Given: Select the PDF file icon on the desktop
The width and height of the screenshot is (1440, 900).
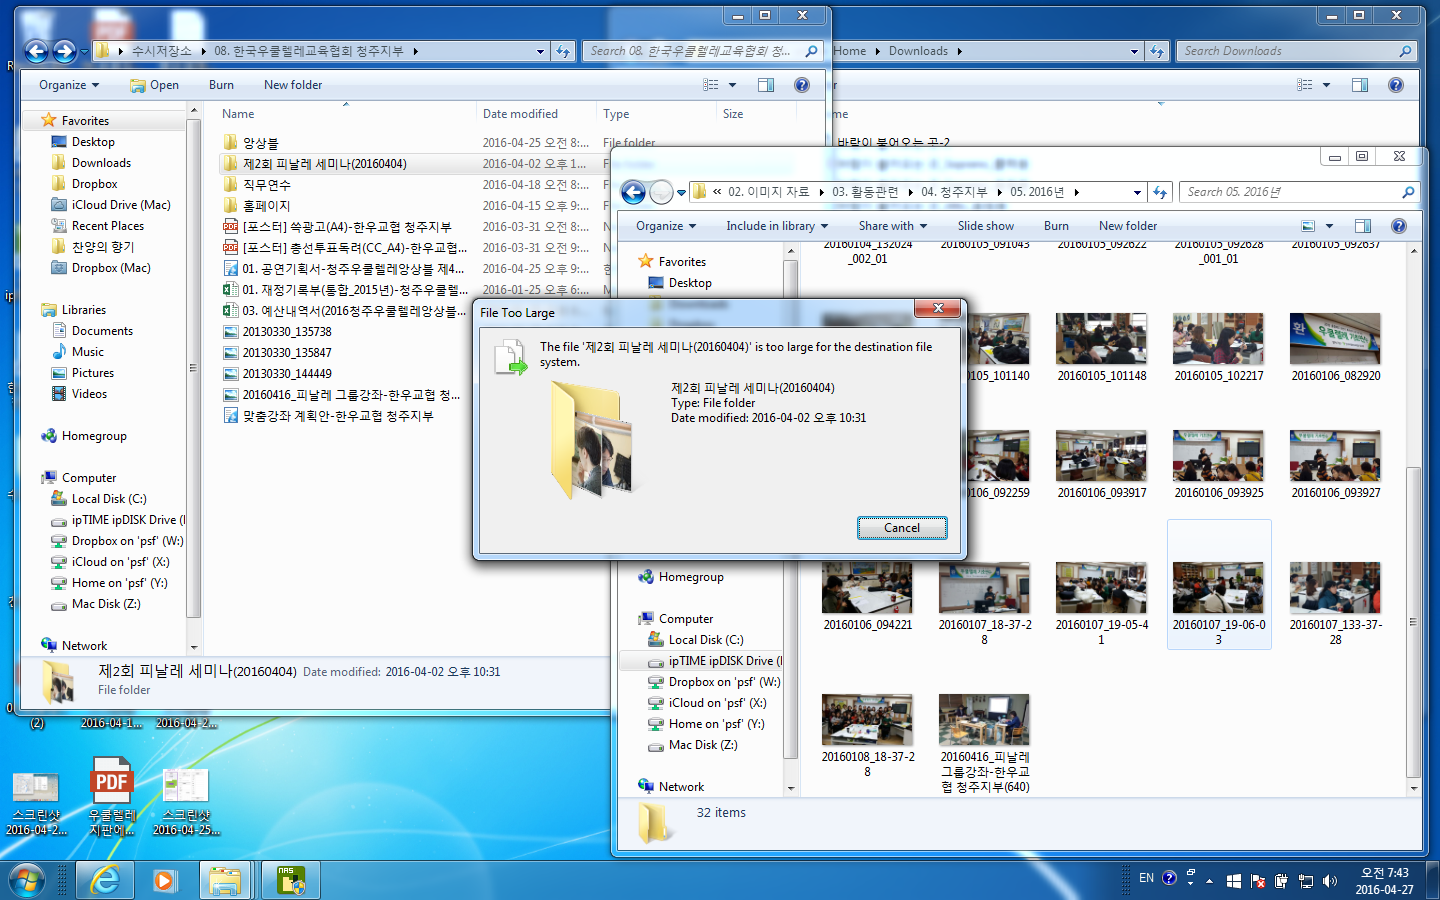Looking at the screenshot, I should coord(112,797).
